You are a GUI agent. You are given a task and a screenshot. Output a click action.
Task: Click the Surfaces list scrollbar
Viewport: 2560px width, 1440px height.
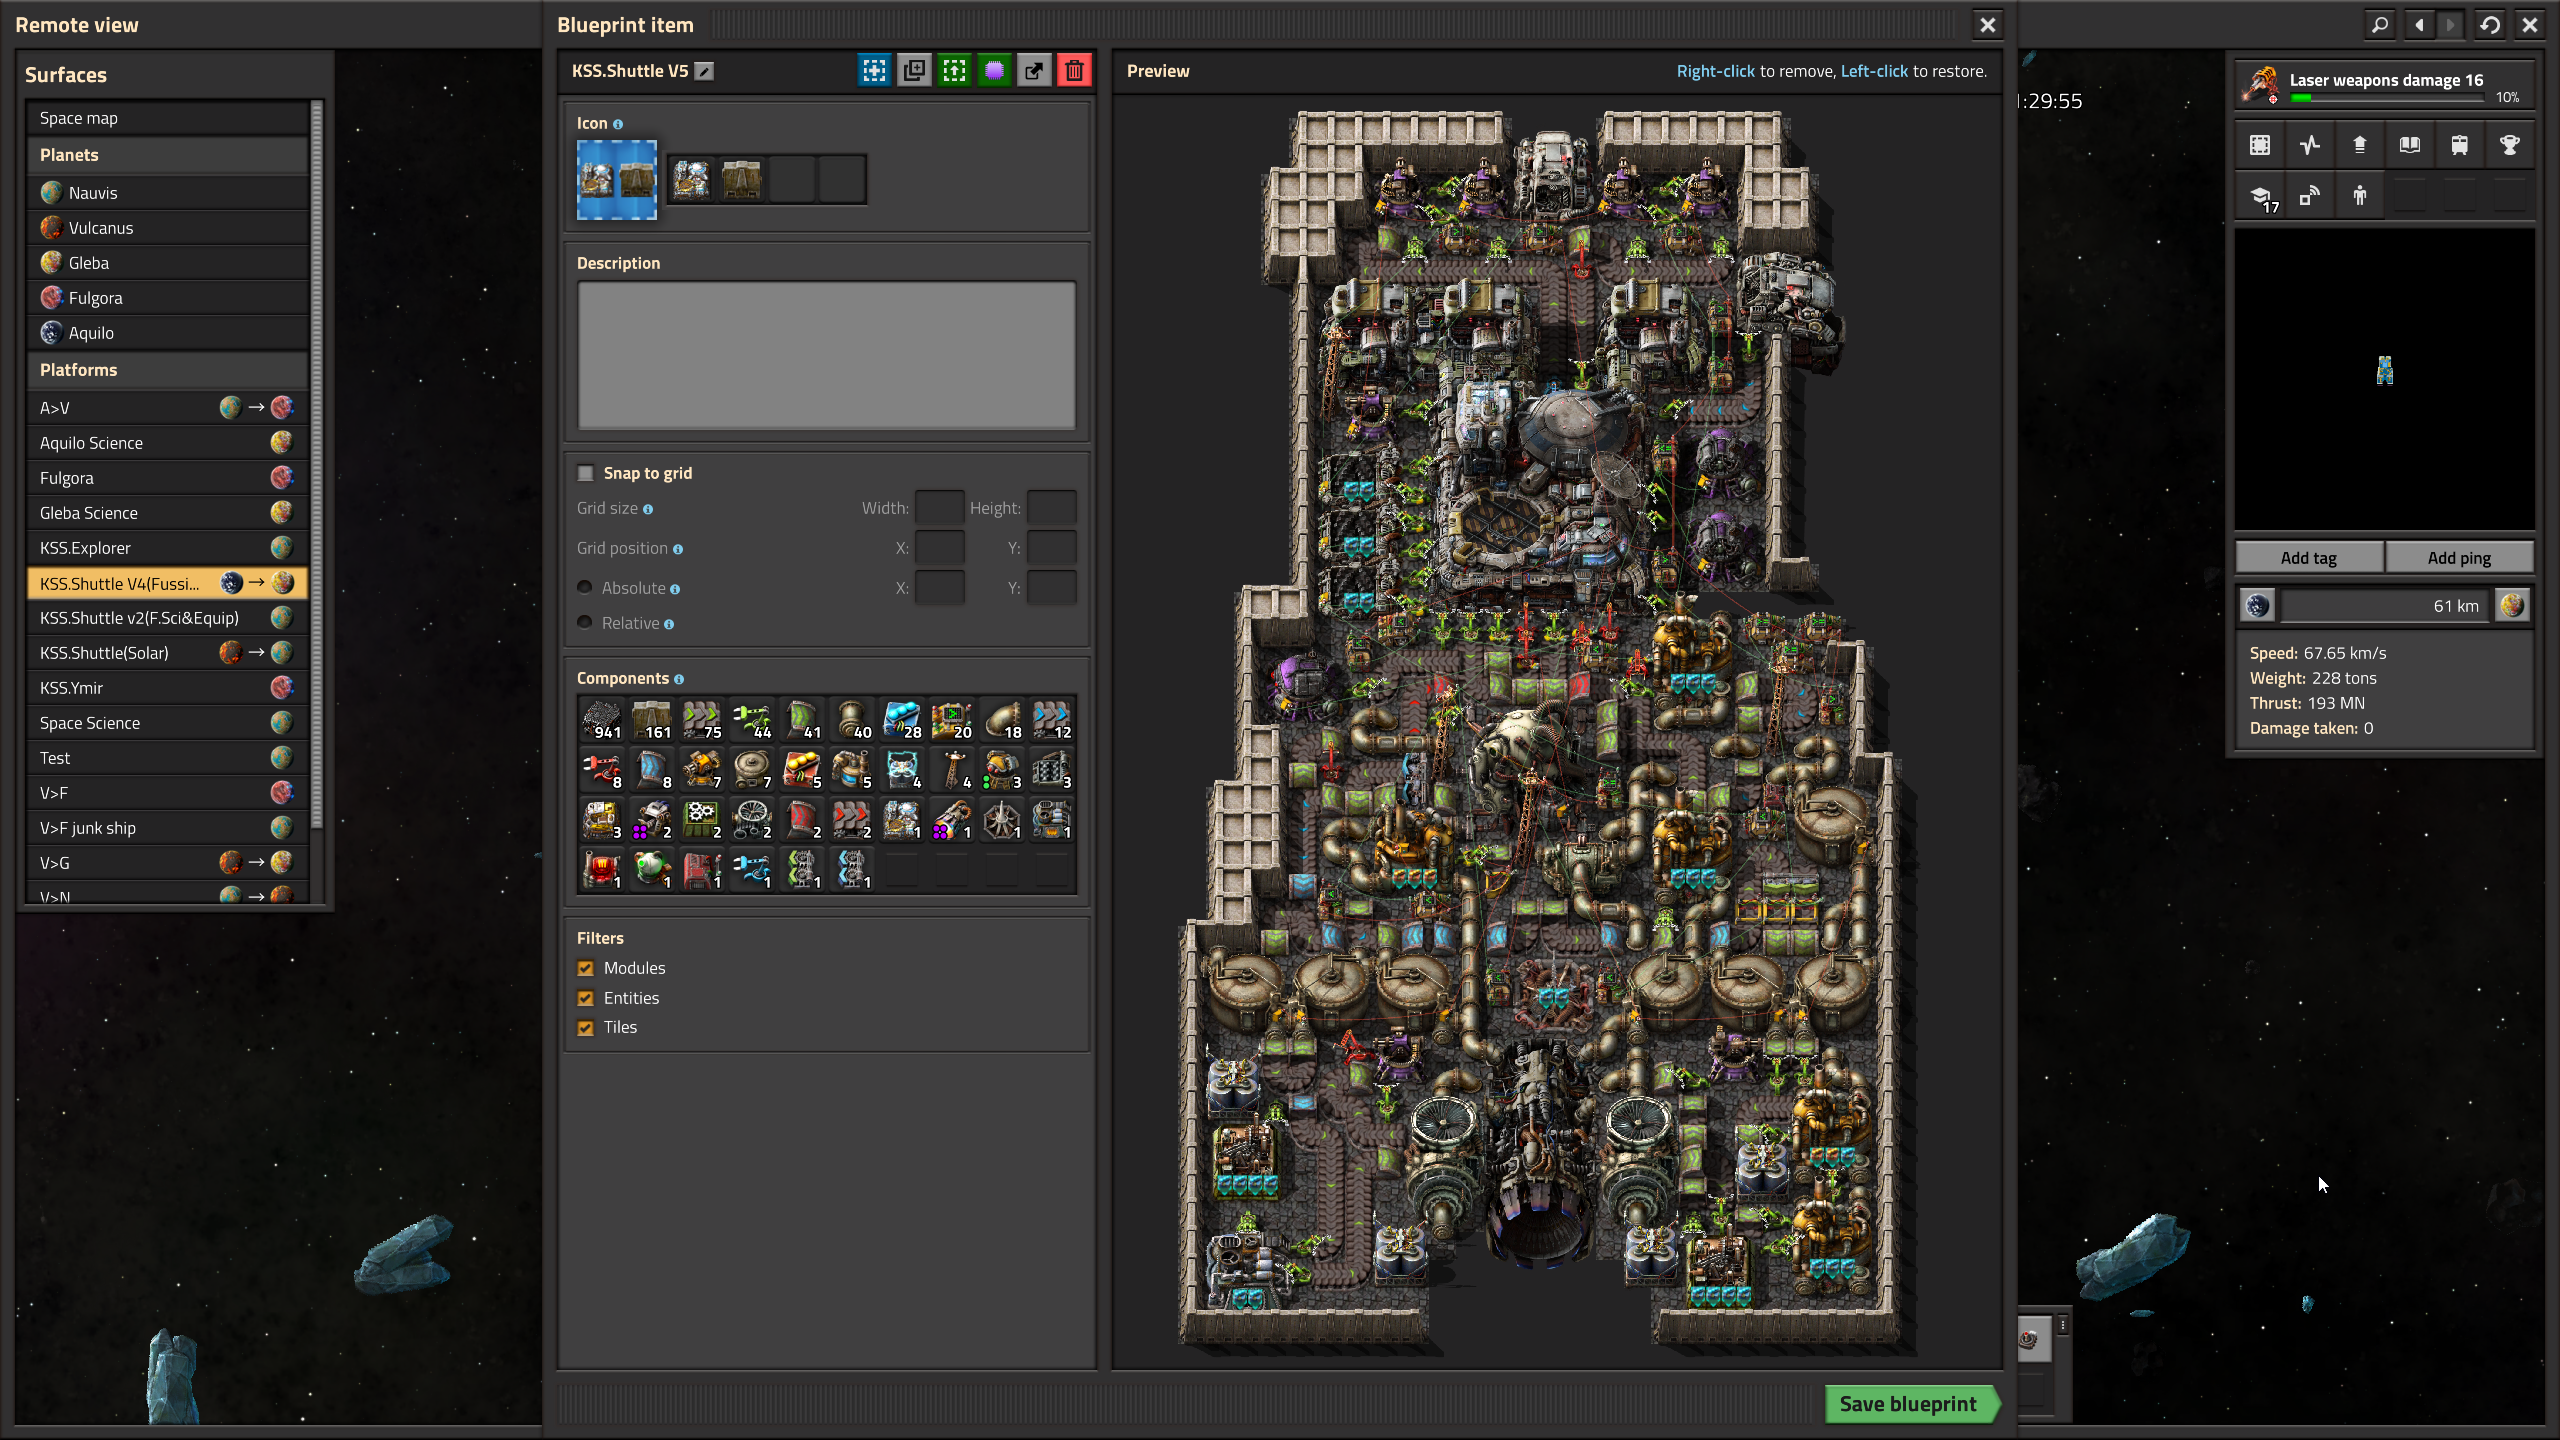tap(317, 465)
